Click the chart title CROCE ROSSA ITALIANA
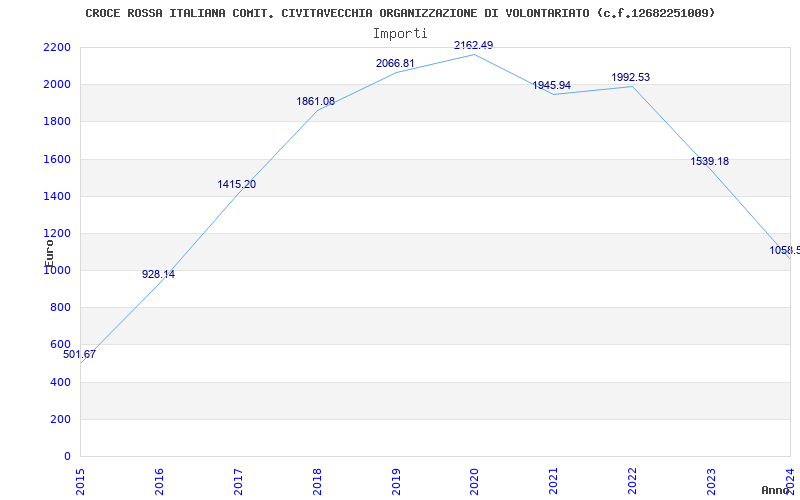The height and width of the screenshot is (500, 800). pos(400,13)
